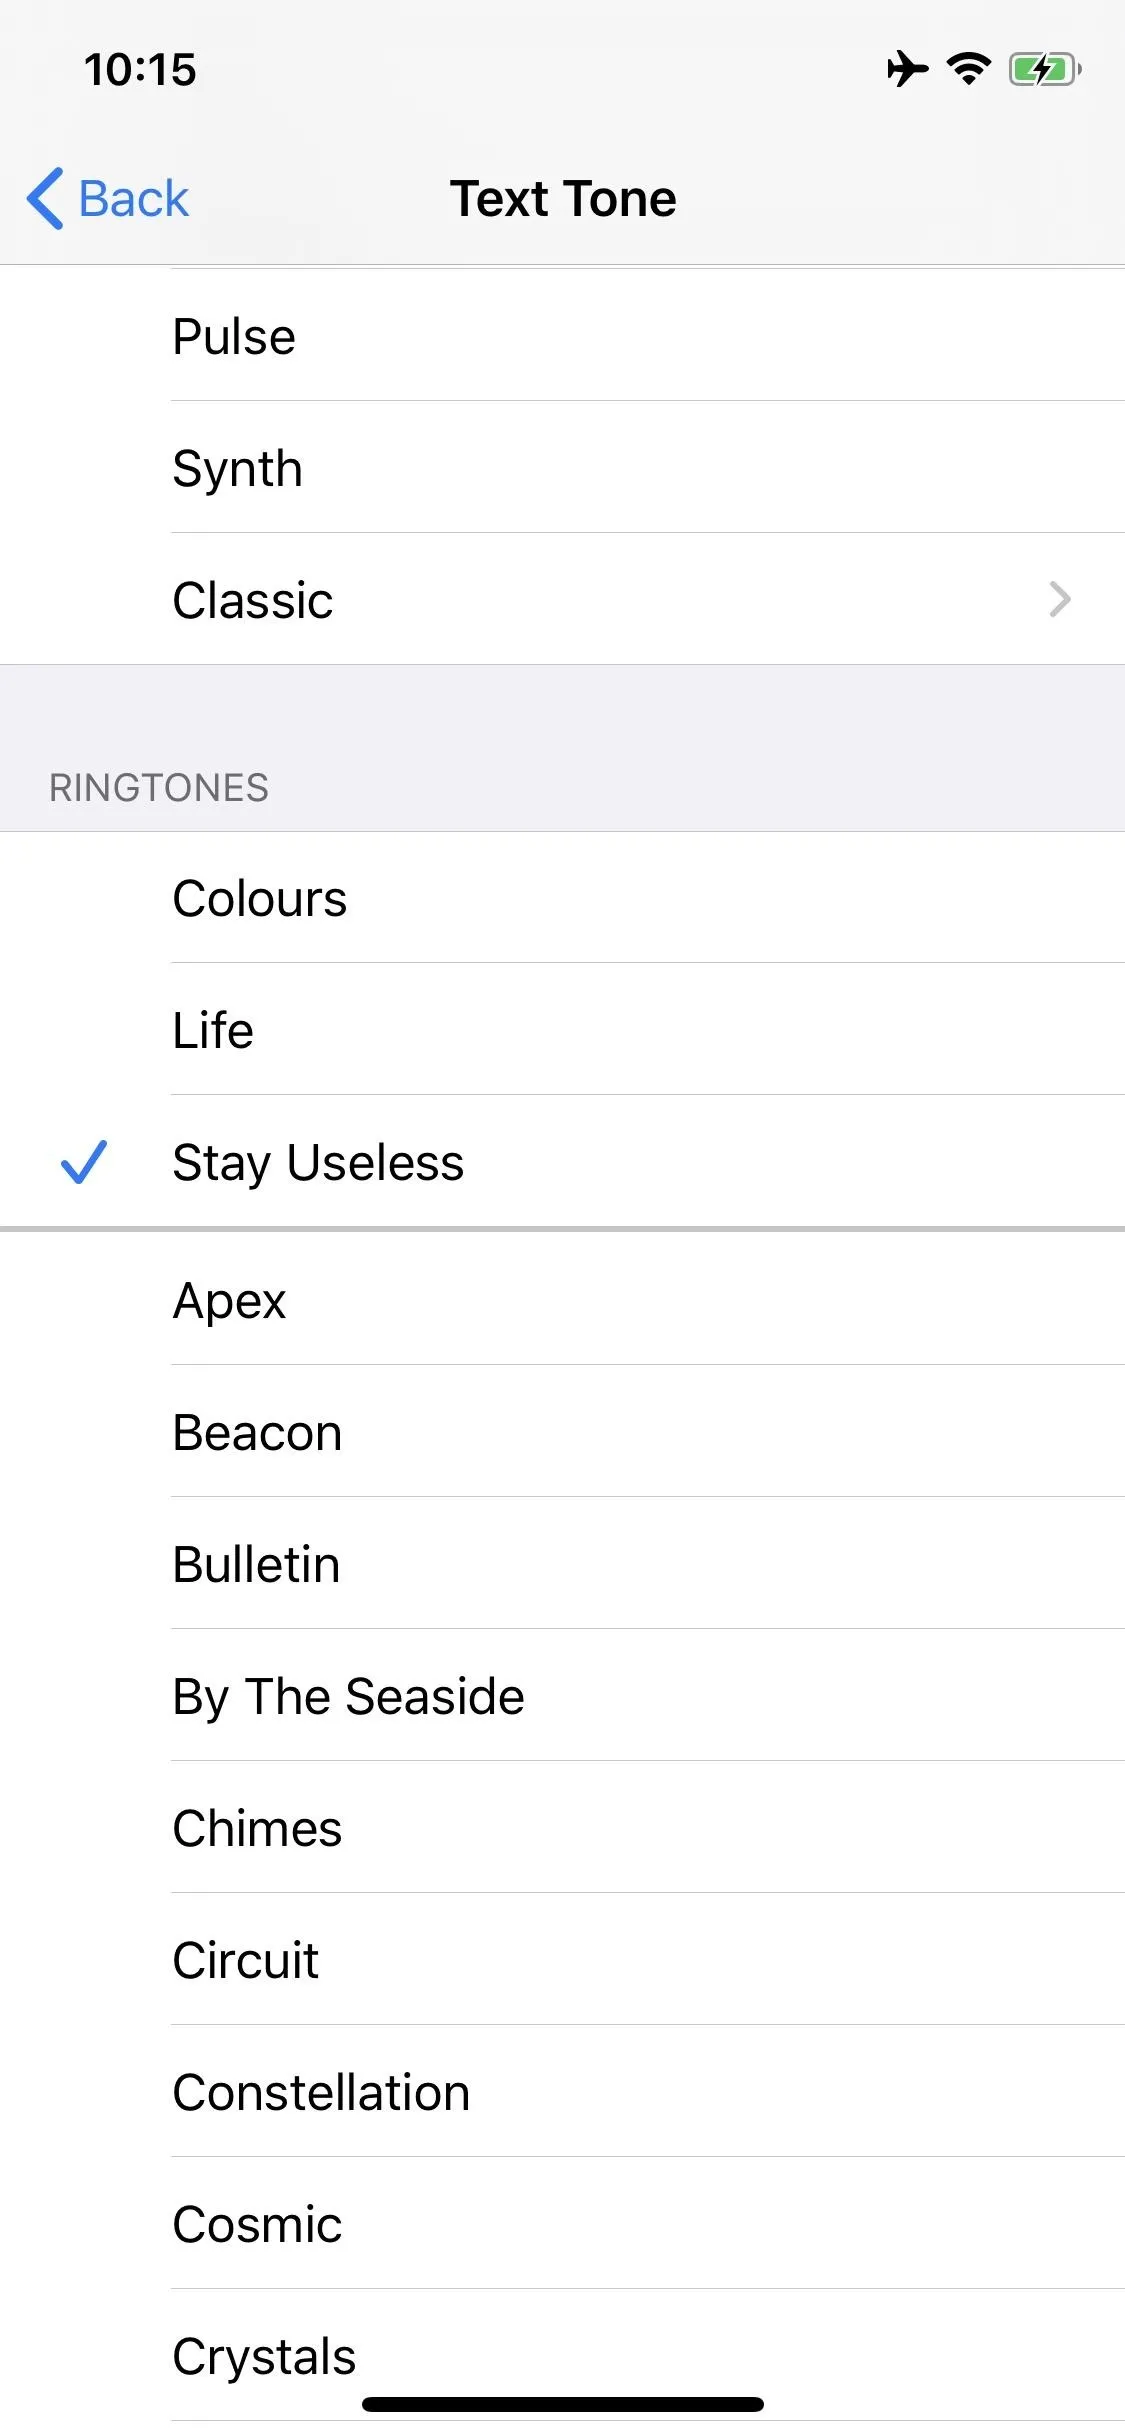
Task: Tap the home indicator bar
Action: 563,2404
